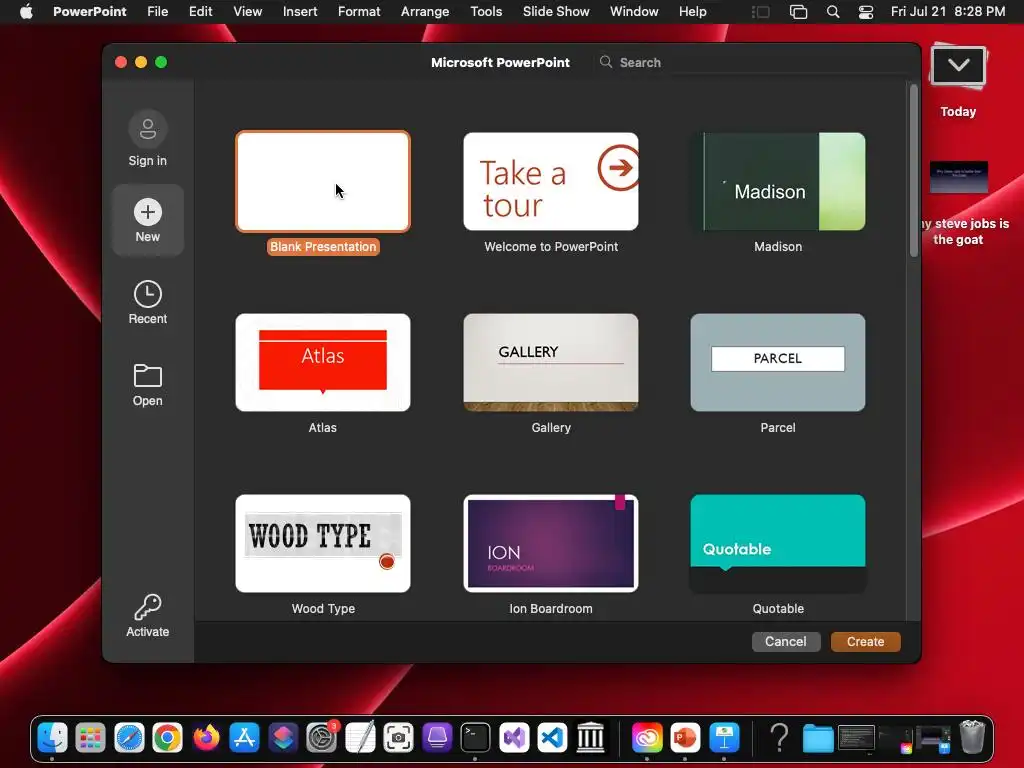The width and height of the screenshot is (1024, 768).
Task: Launch Safari from the dock
Action: [129, 738]
